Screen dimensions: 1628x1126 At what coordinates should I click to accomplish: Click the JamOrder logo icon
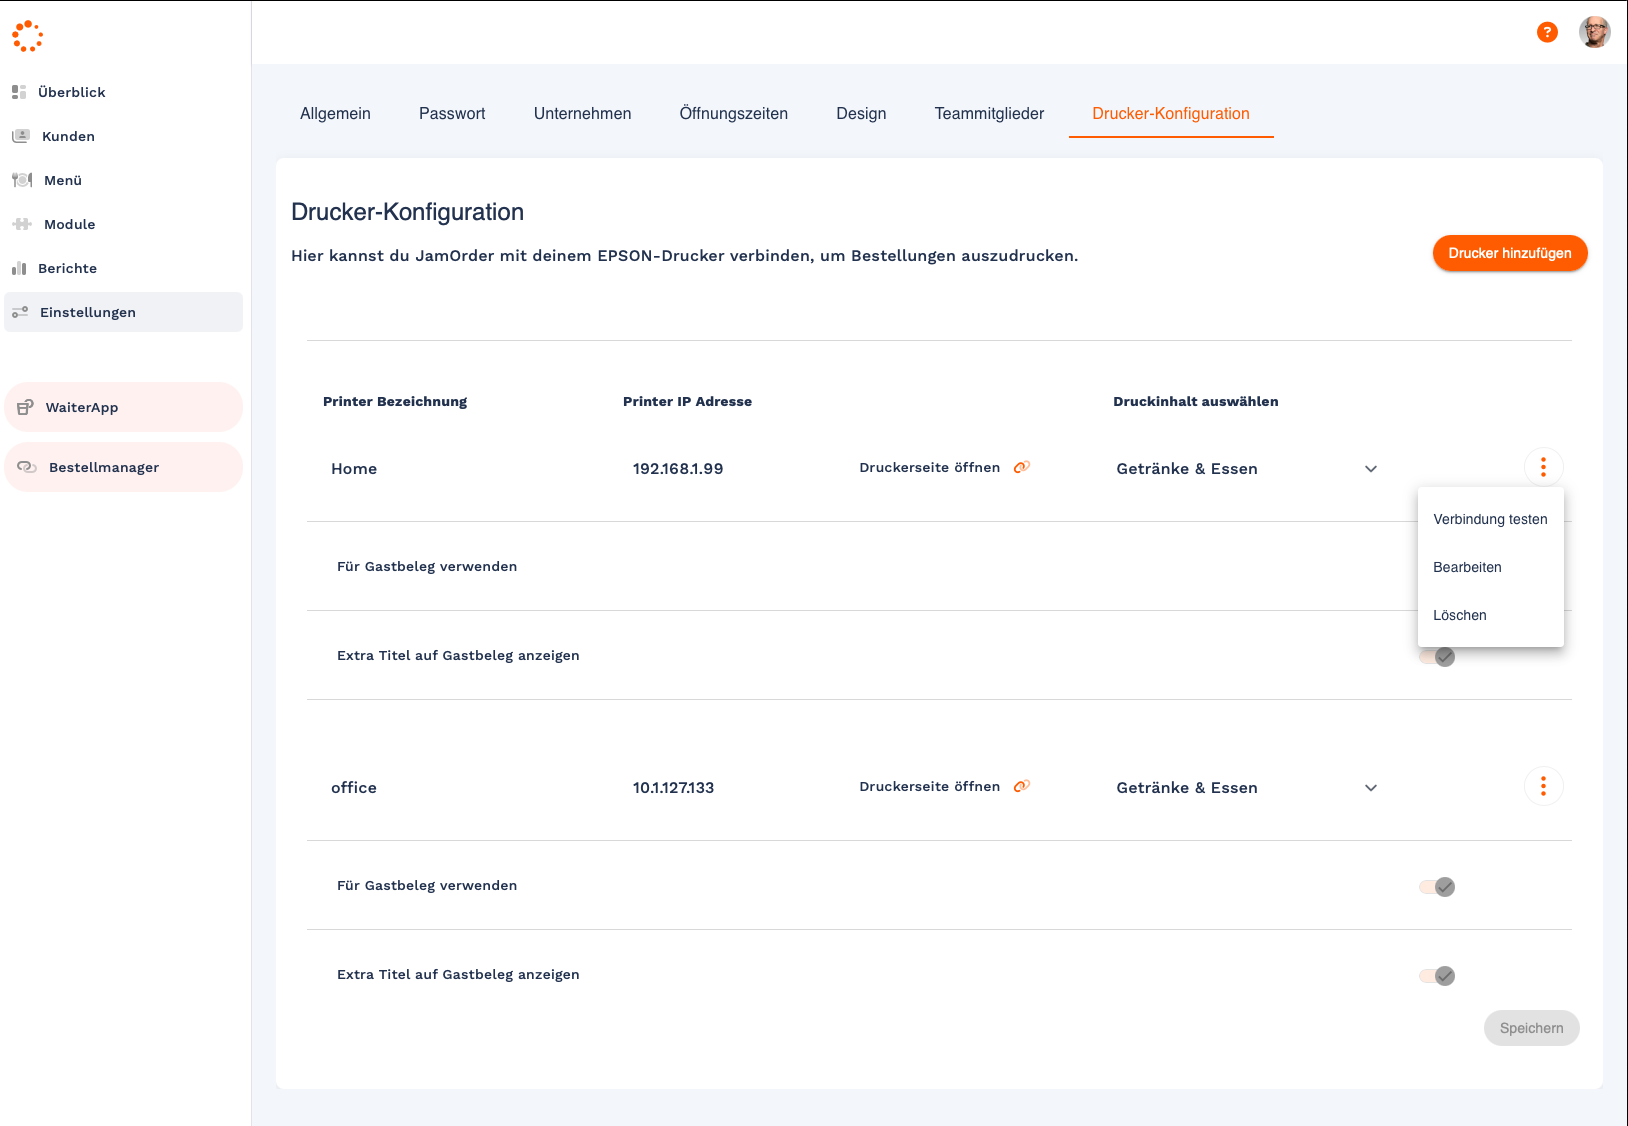click(28, 36)
